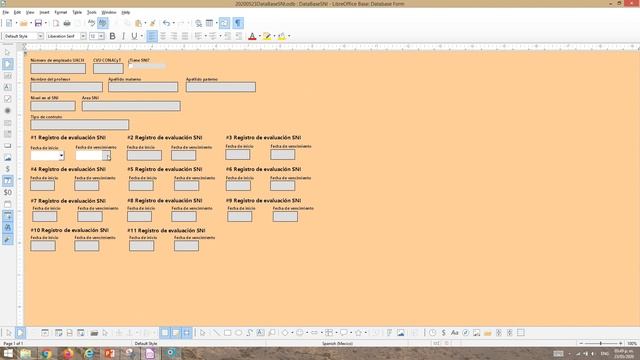Open the Insert menu

[44, 12]
